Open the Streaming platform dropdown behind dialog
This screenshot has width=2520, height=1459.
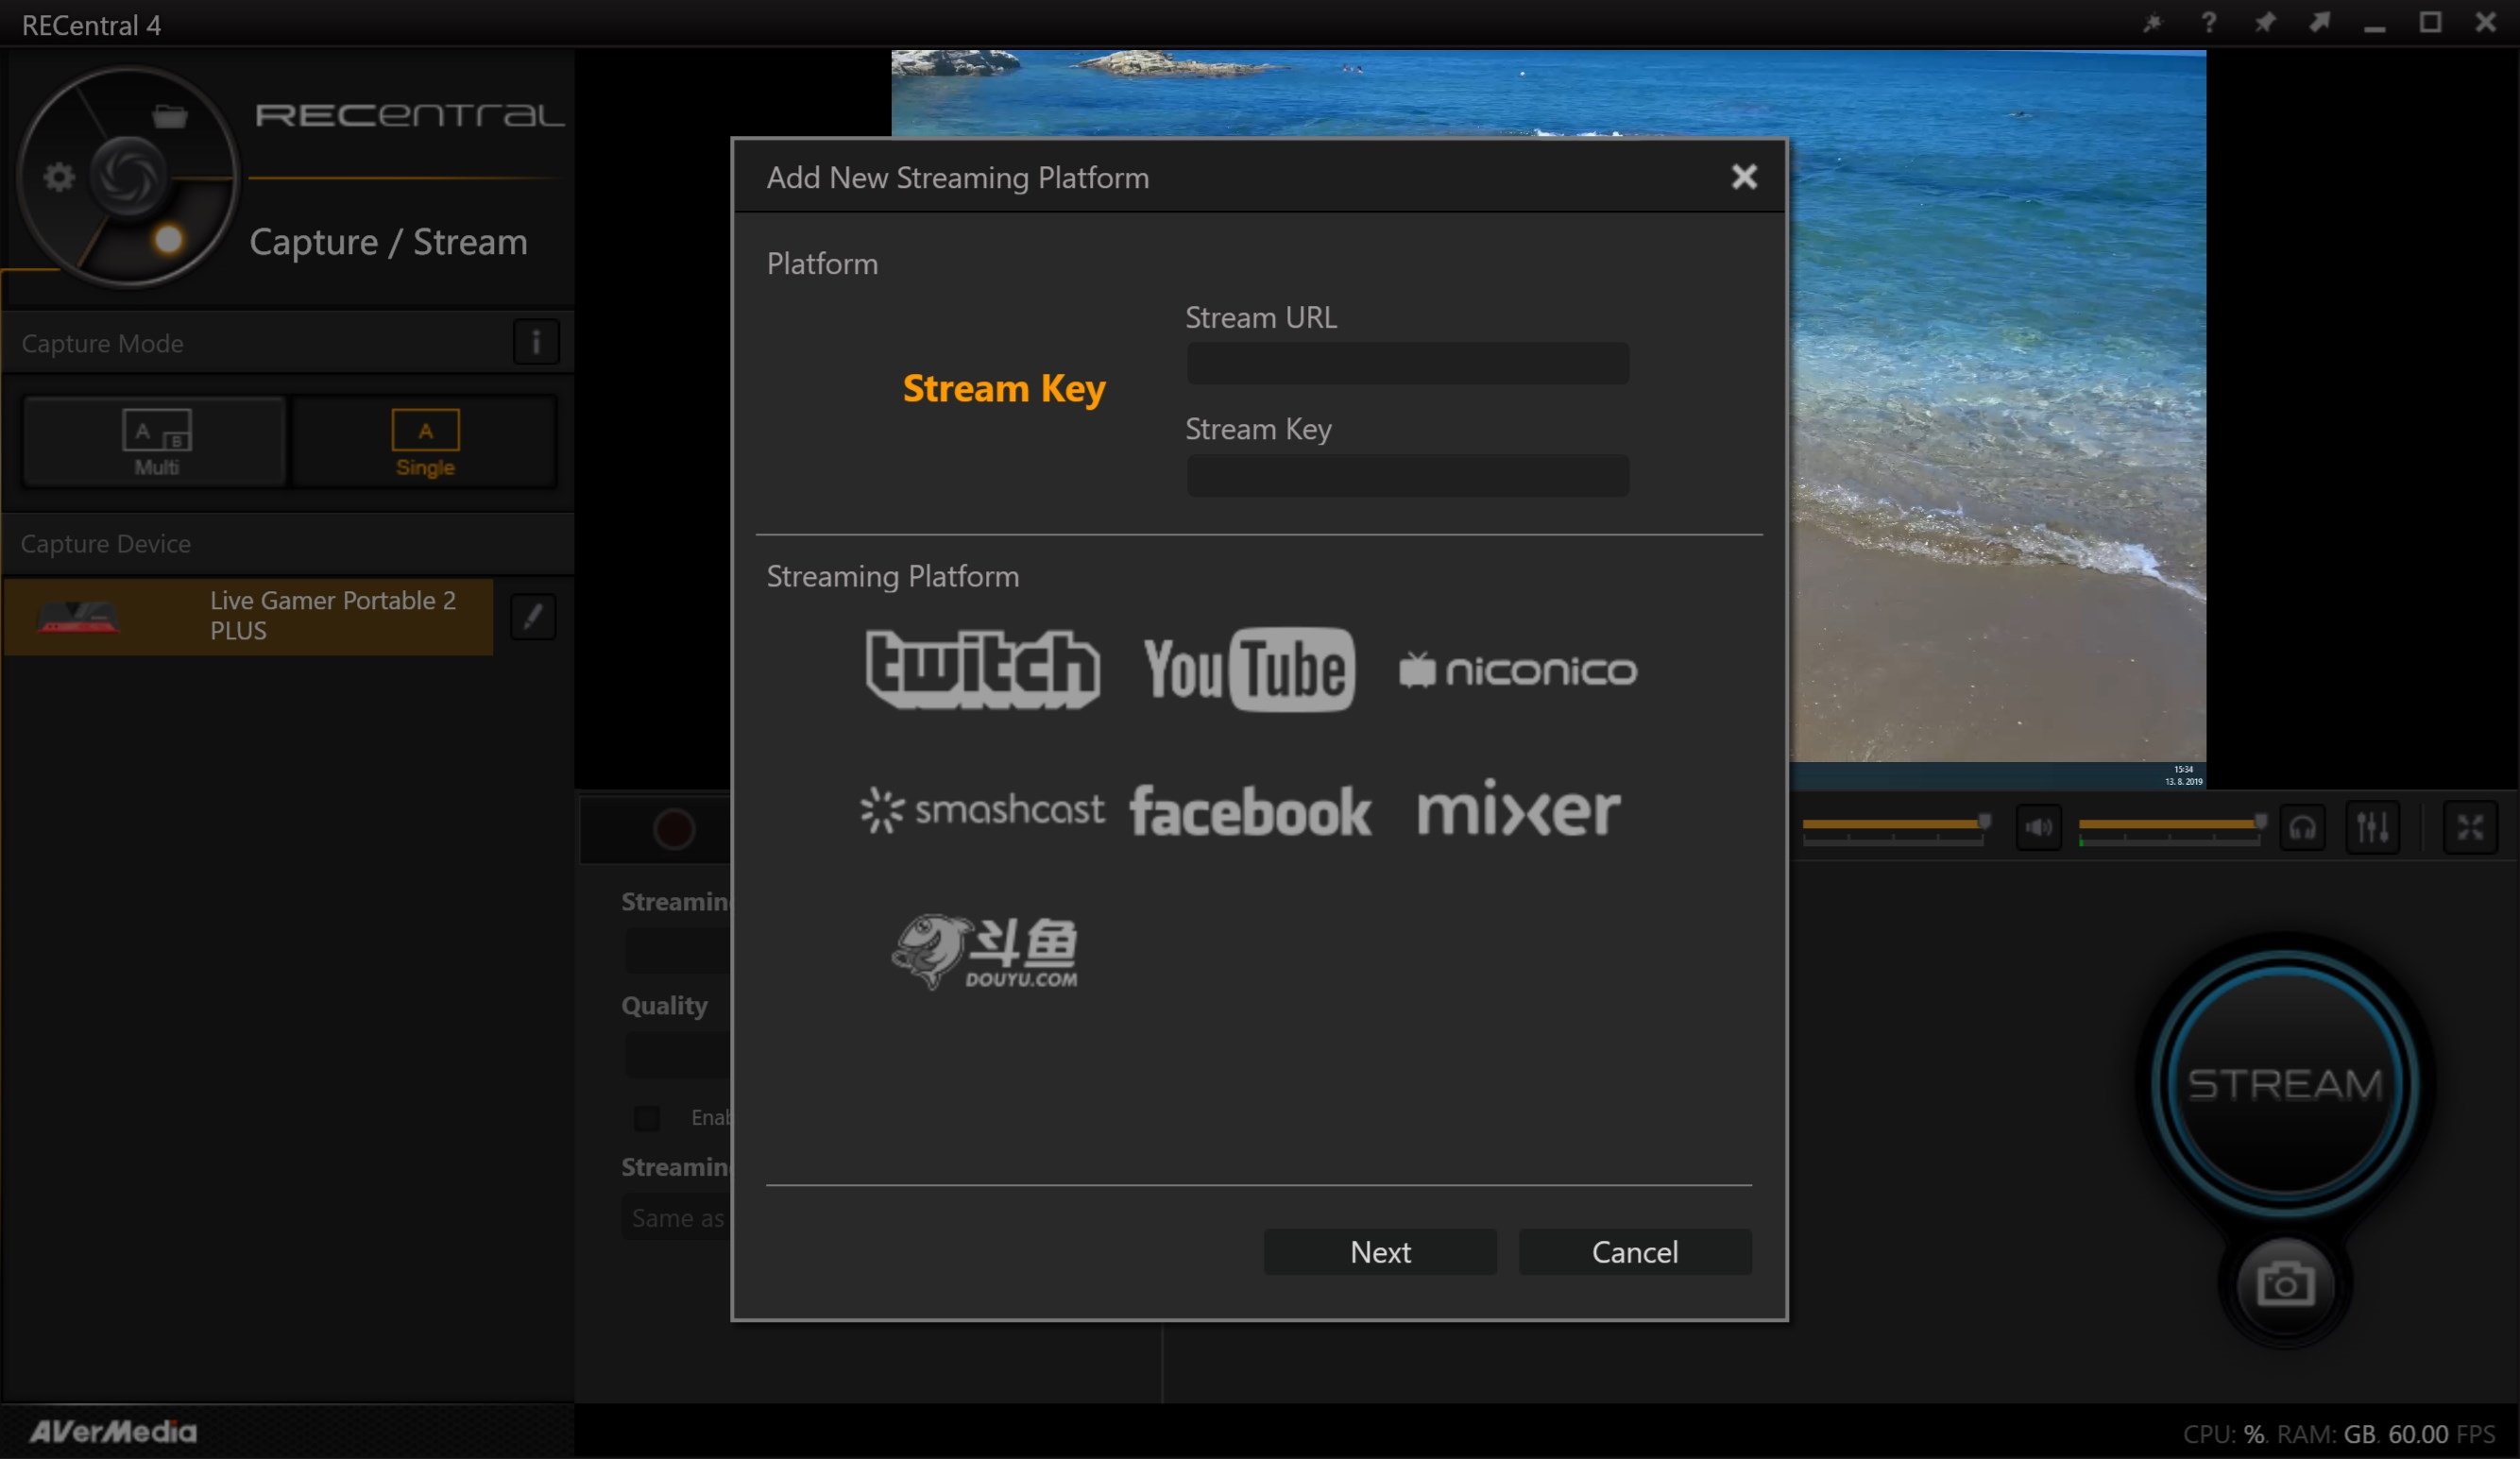point(677,951)
